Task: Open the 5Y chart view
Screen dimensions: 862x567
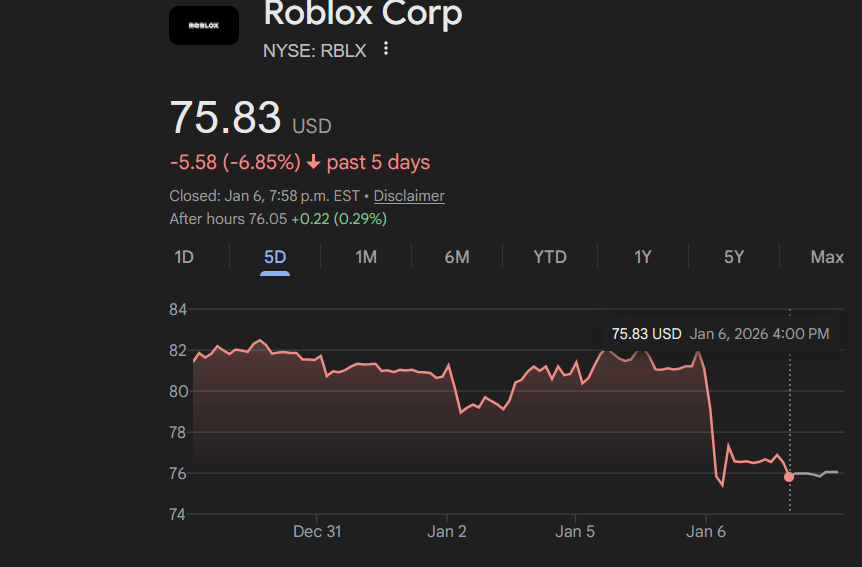Action: click(734, 257)
